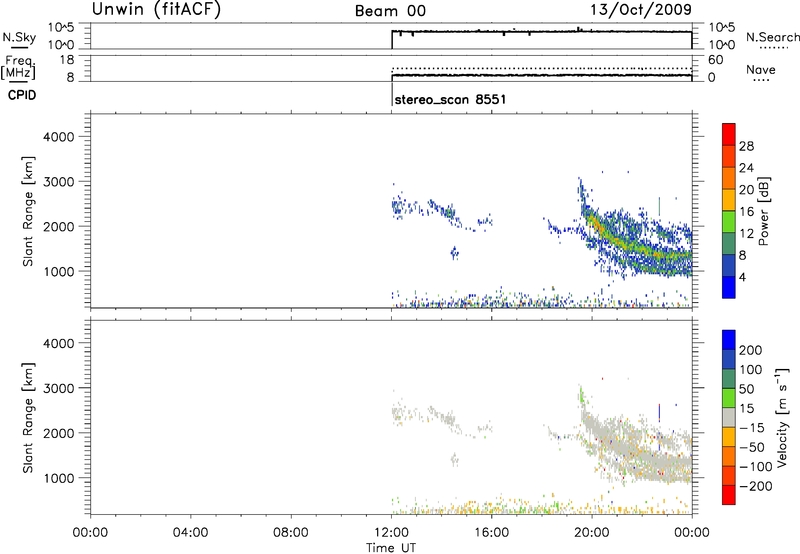Screen dimensions: 800x554
Task: Click the 'CPID' row label
Action: pyautogui.click(x=22, y=95)
